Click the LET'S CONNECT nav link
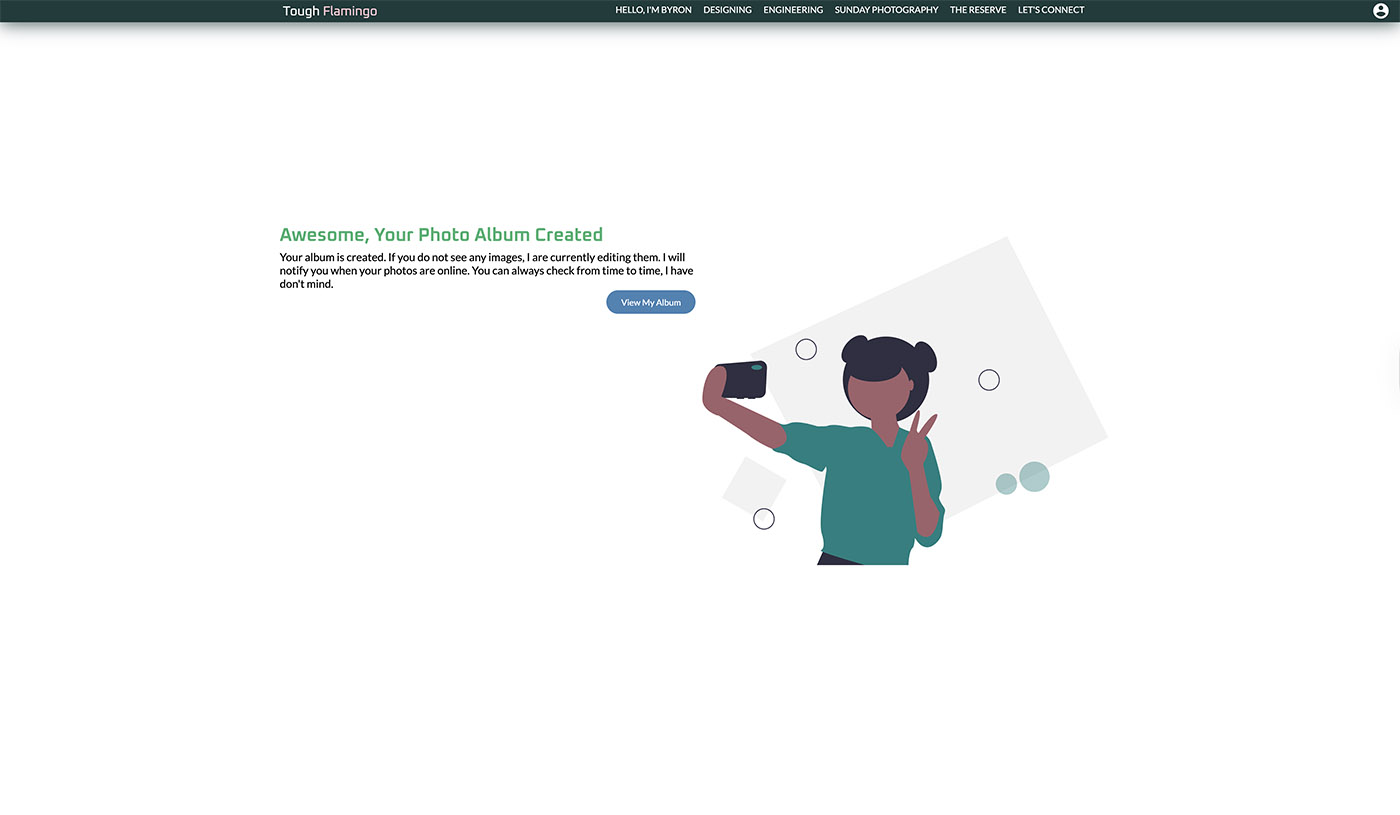1400x815 pixels. pos(1051,10)
